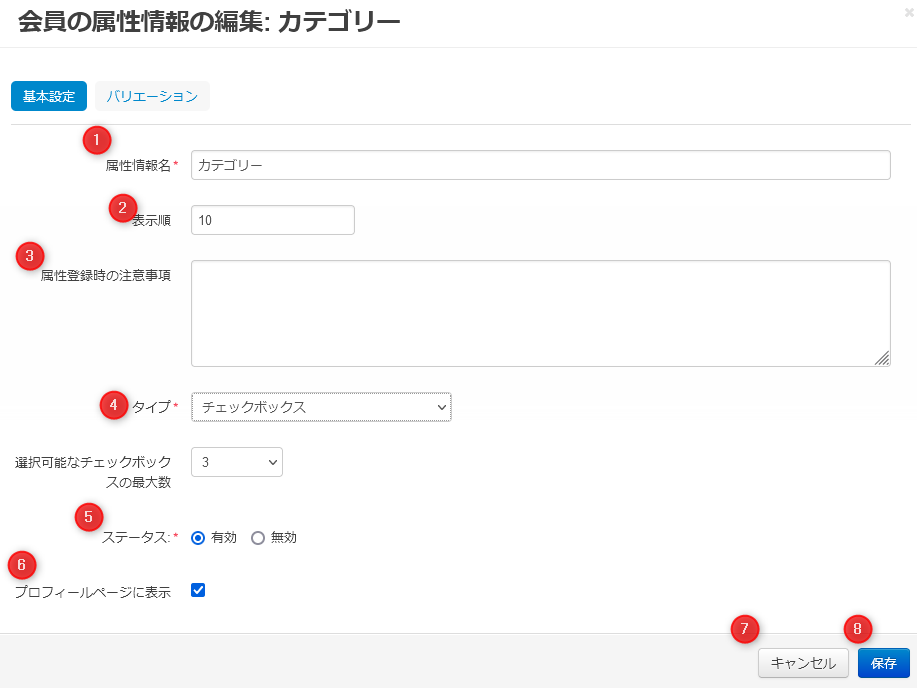This screenshot has width=917, height=688.
Task: Click red annotation marker number 4
Action: [113, 405]
